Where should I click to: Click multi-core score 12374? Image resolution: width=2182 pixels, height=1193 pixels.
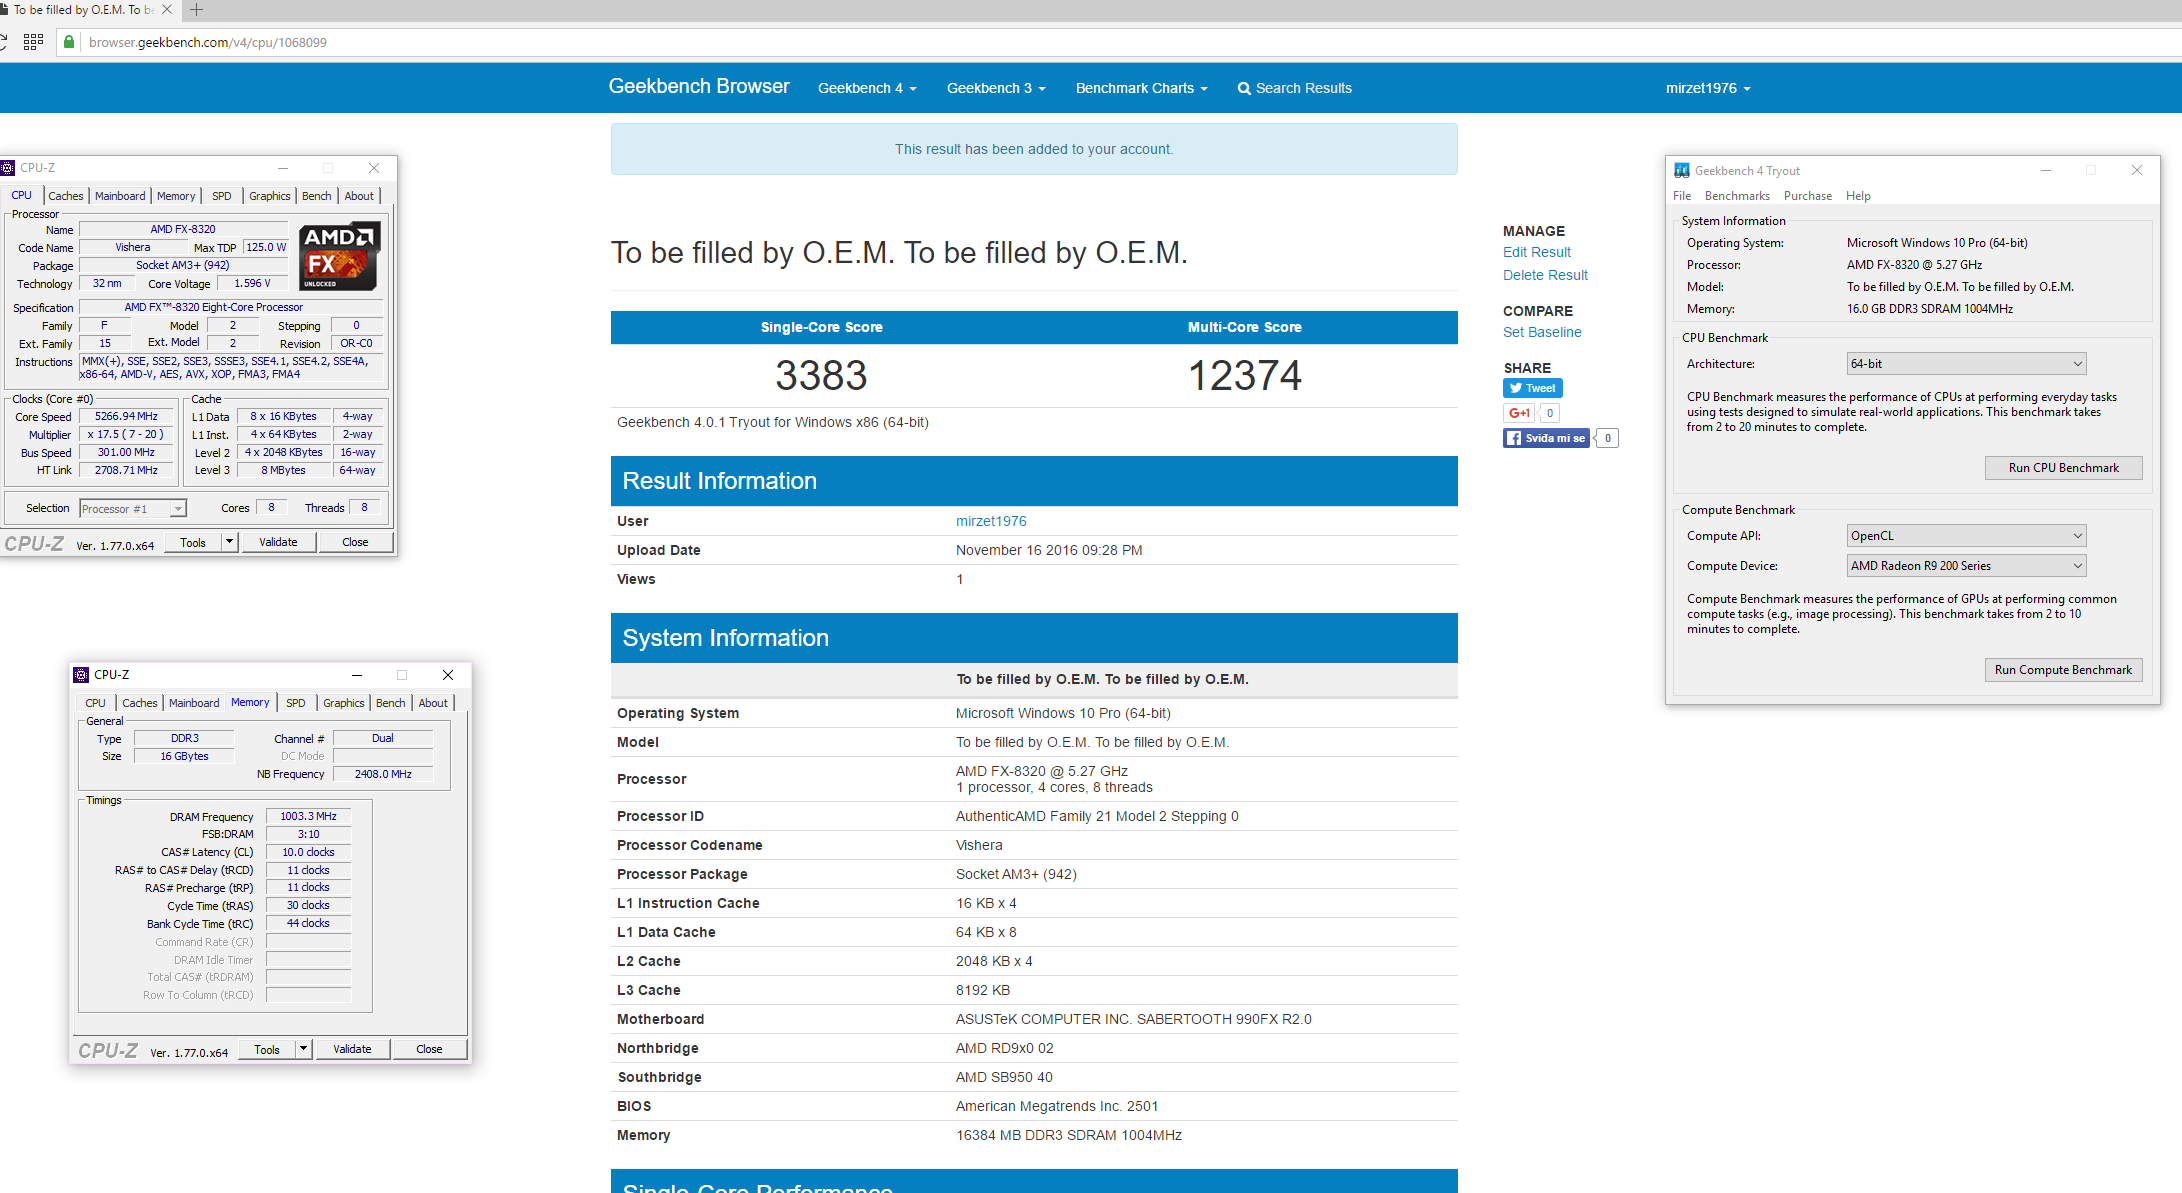[1245, 376]
